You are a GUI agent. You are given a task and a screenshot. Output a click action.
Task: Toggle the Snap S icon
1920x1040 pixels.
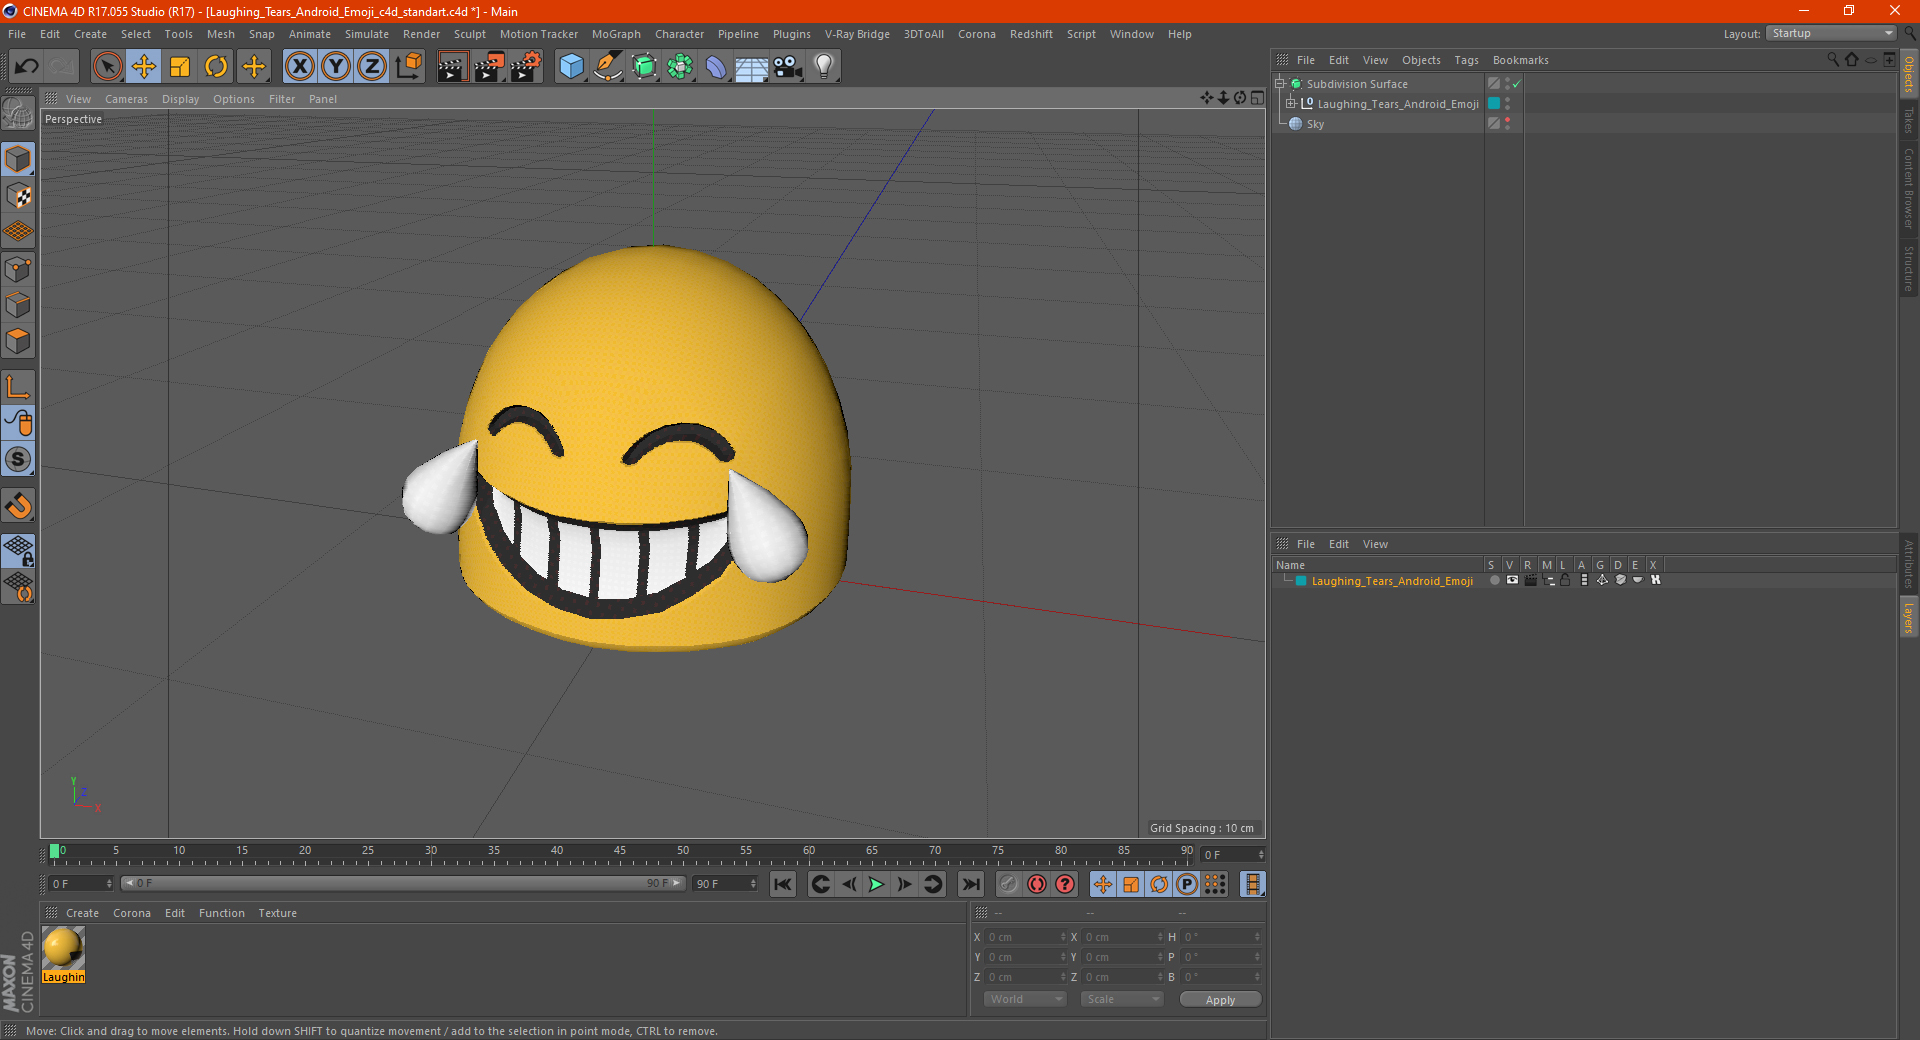point(19,459)
